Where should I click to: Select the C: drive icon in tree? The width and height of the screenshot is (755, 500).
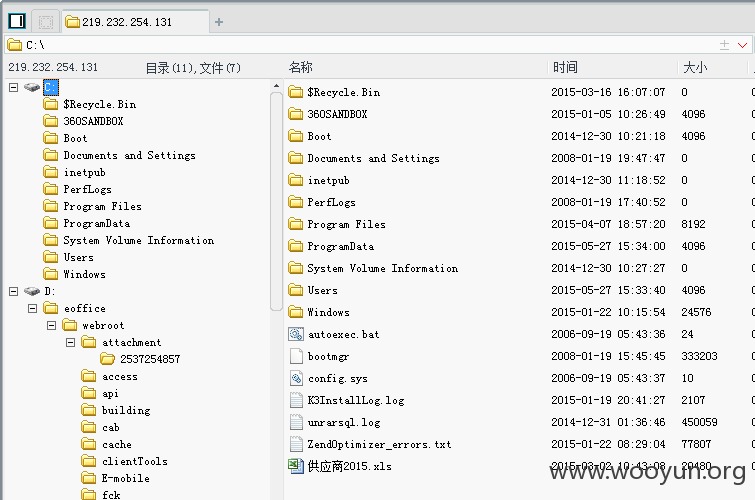pyautogui.click(x=32, y=87)
